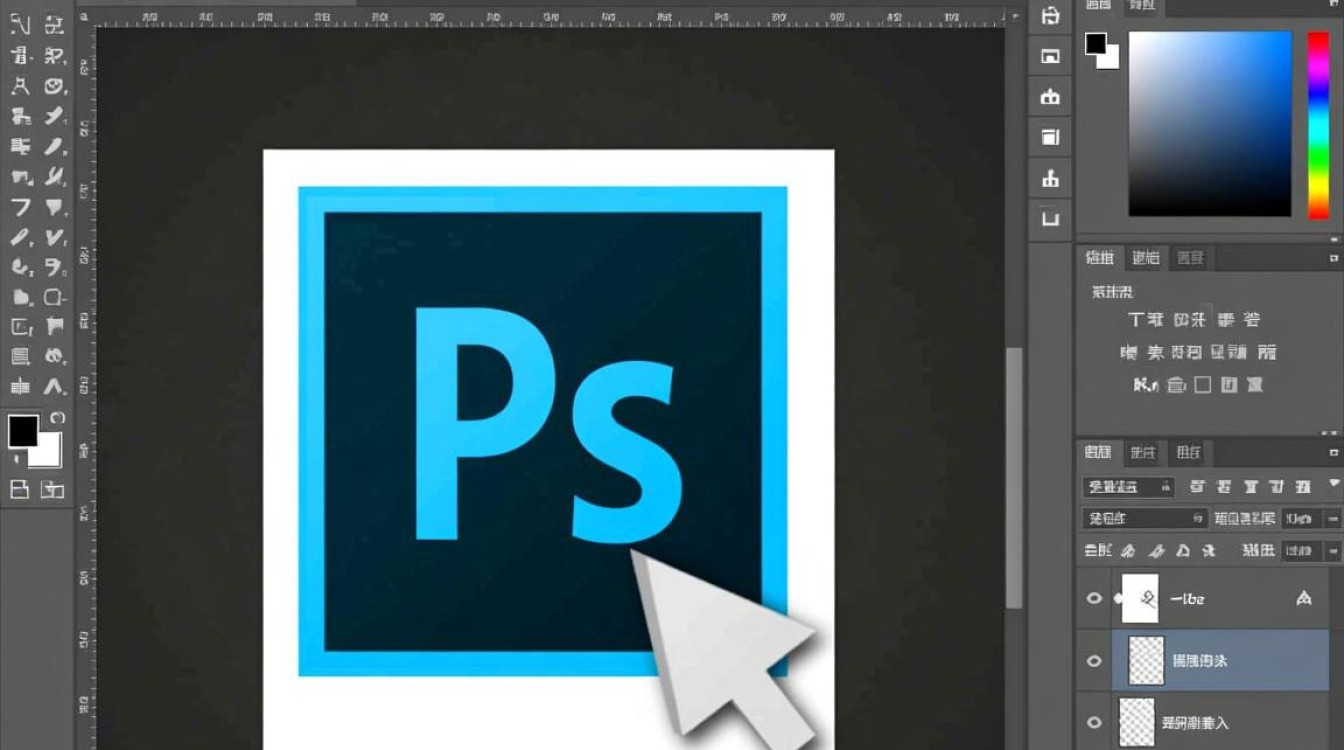1344x750 pixels.
Task: Select the top-right tool in the toolbox
Action: 54,26
